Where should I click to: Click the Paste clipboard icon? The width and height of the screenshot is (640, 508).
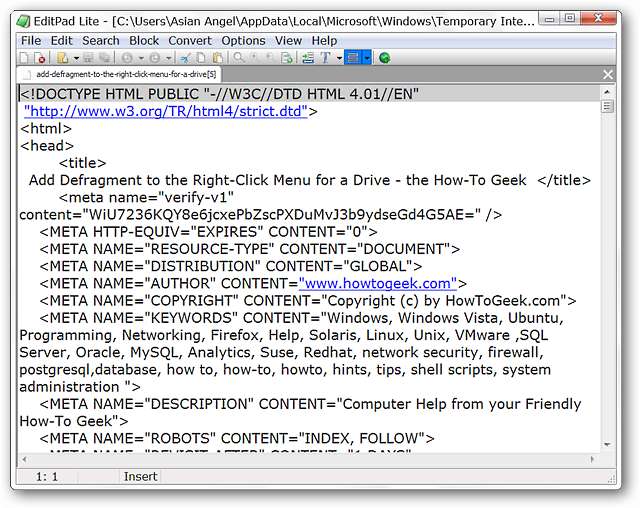pos(217,58)
